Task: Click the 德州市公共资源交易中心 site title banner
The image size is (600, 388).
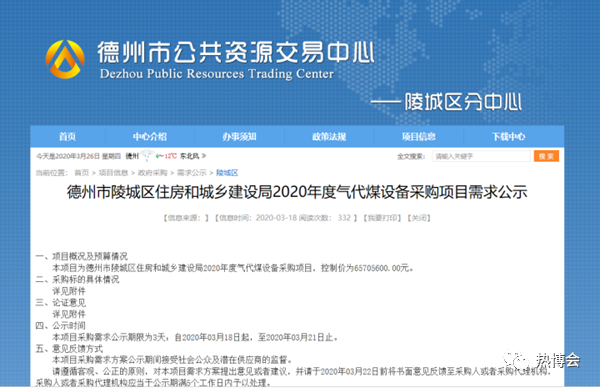Action: coord(235,52)
